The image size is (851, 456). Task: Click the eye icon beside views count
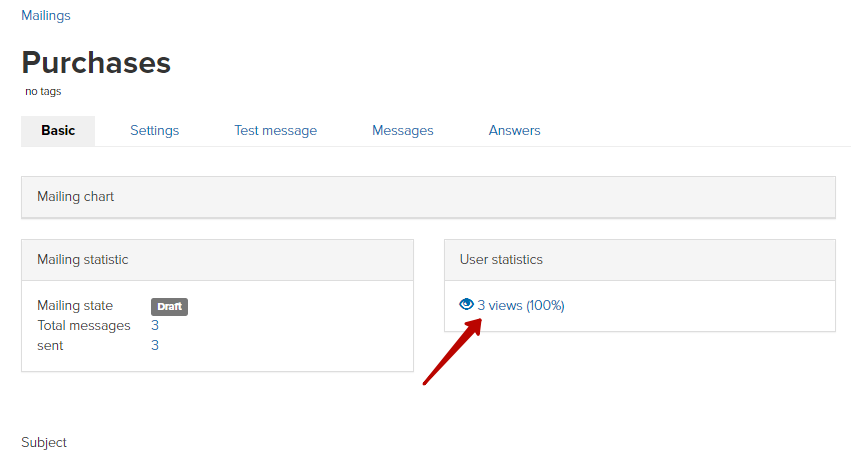tap(466, 305)
